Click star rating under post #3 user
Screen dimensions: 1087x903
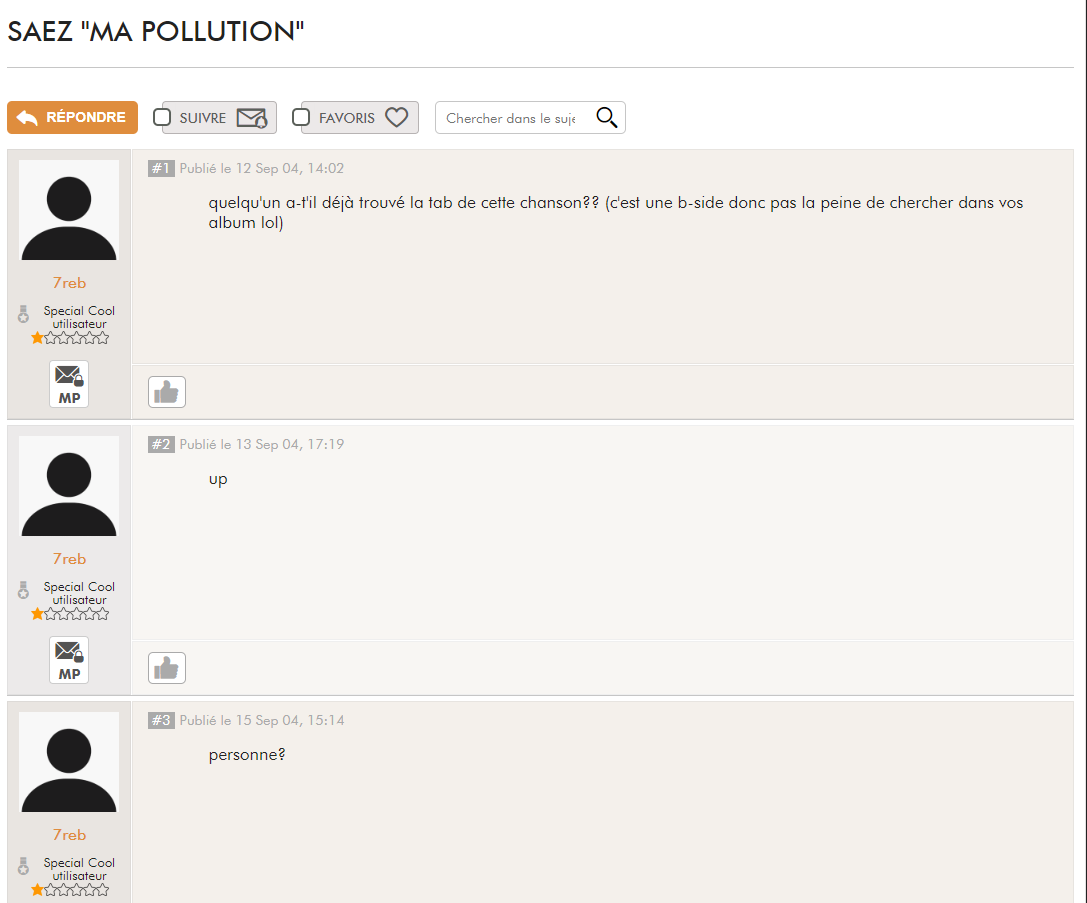(70, 890)
